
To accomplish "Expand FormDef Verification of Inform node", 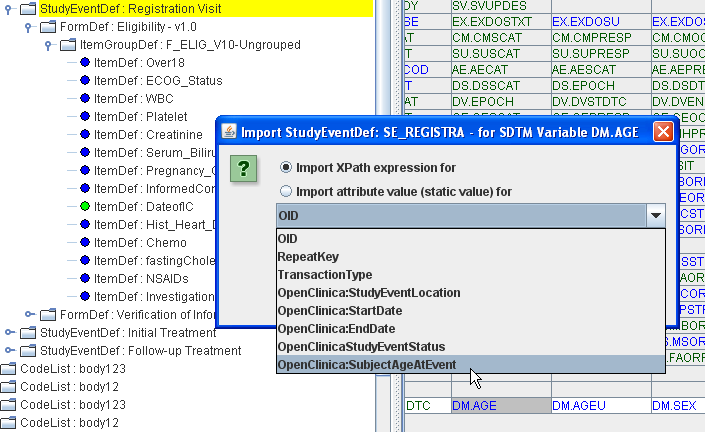I will point(30,315).
